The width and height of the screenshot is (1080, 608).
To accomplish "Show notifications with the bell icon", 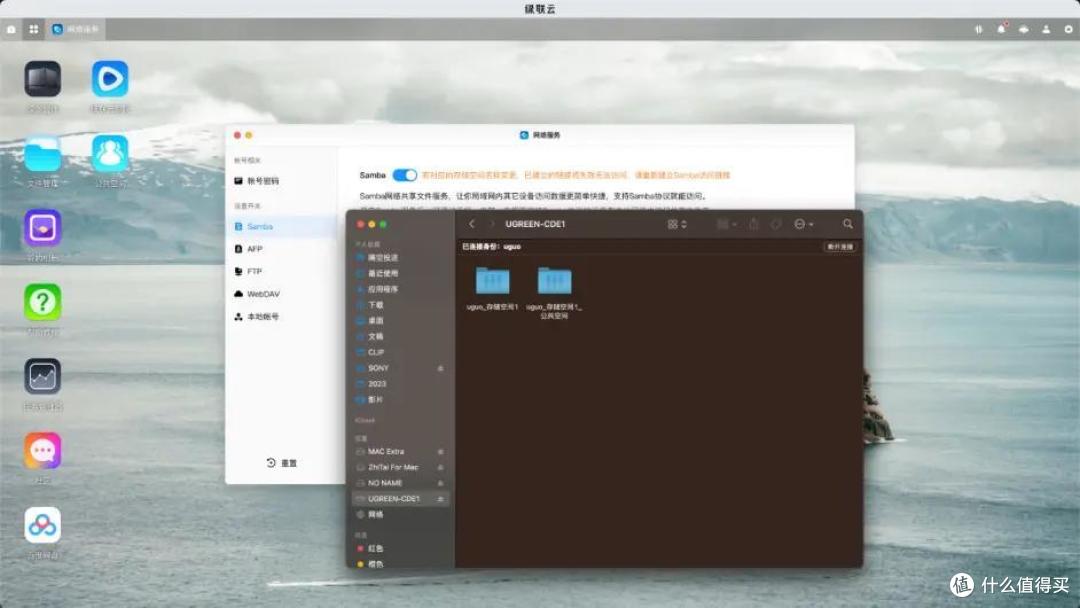I will click(1001, 29).
